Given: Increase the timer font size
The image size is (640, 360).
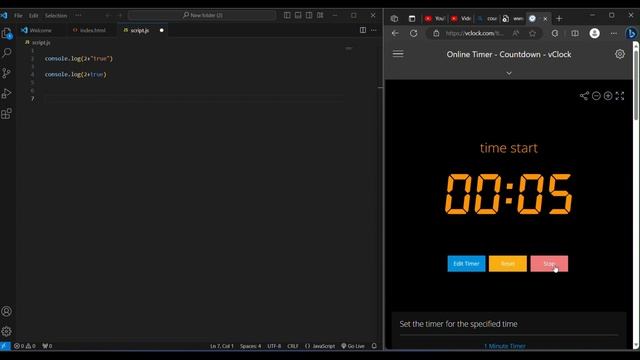Looking at the screenshot, I should (x=608, y=96).
